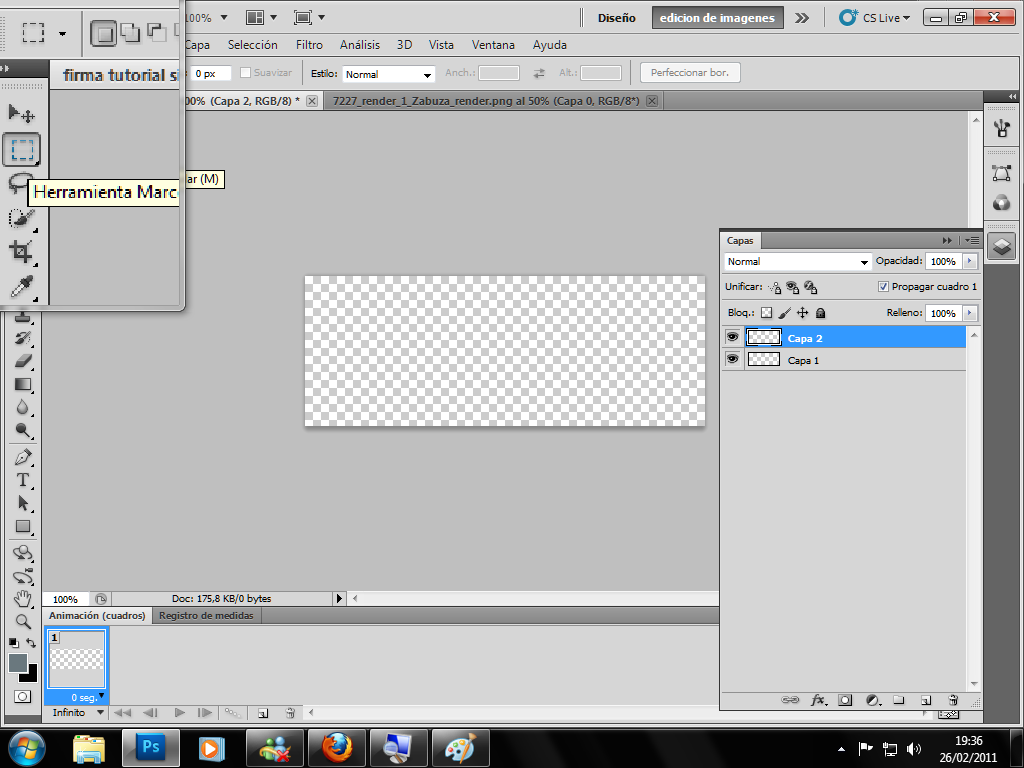Toggle unify layer visibility
Viewport: 1024px width, 768px height.
pos(792,287)
